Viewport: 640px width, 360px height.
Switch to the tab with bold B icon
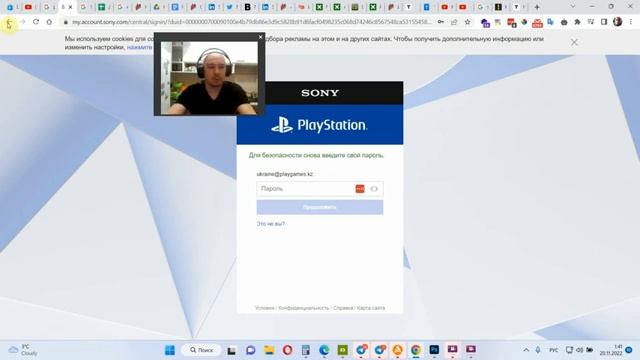tap(247, 7)
